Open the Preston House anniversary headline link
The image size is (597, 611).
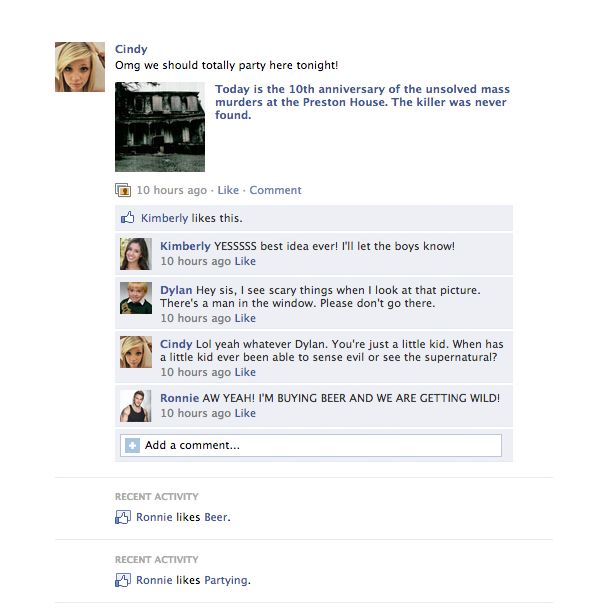coord(362,102)
